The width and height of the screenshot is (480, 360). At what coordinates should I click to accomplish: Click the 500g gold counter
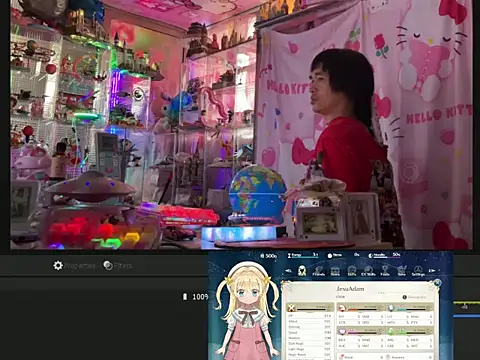click(269, 256)
